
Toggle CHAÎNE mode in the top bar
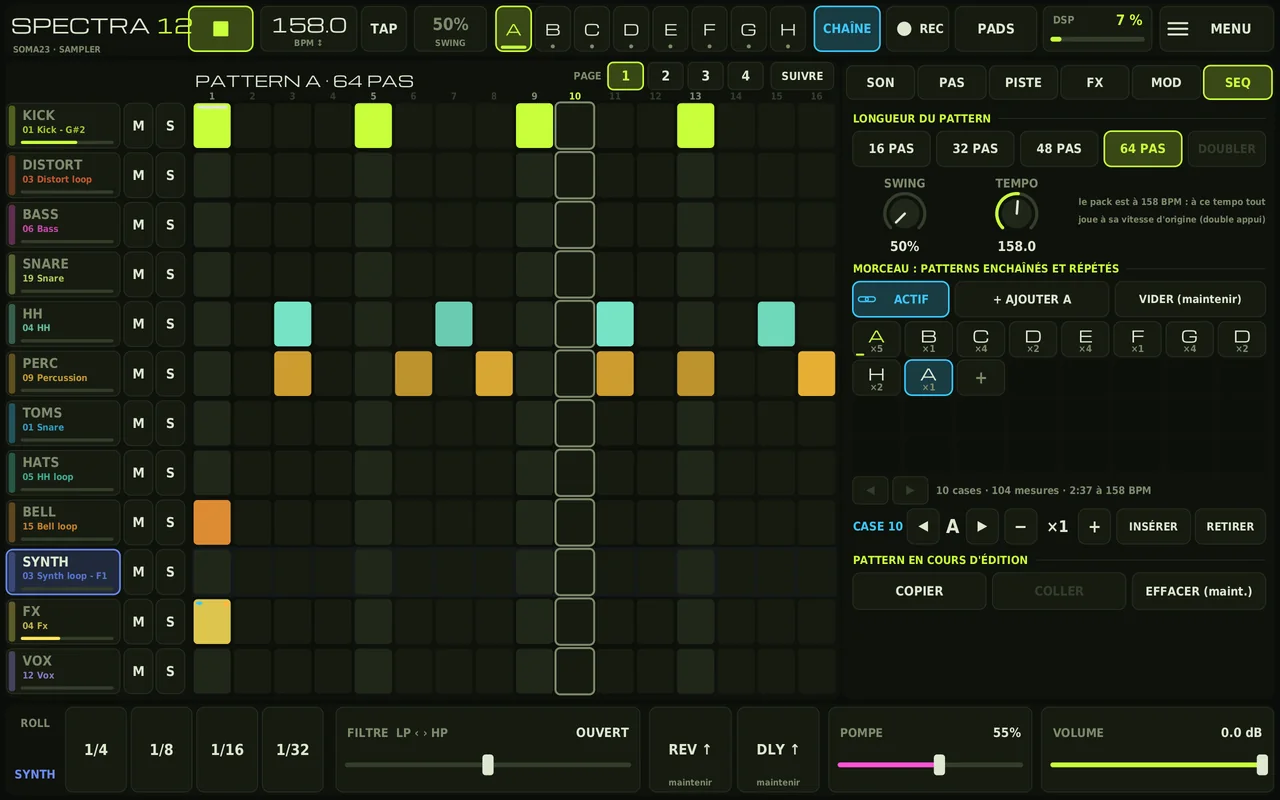click(847, 28)
